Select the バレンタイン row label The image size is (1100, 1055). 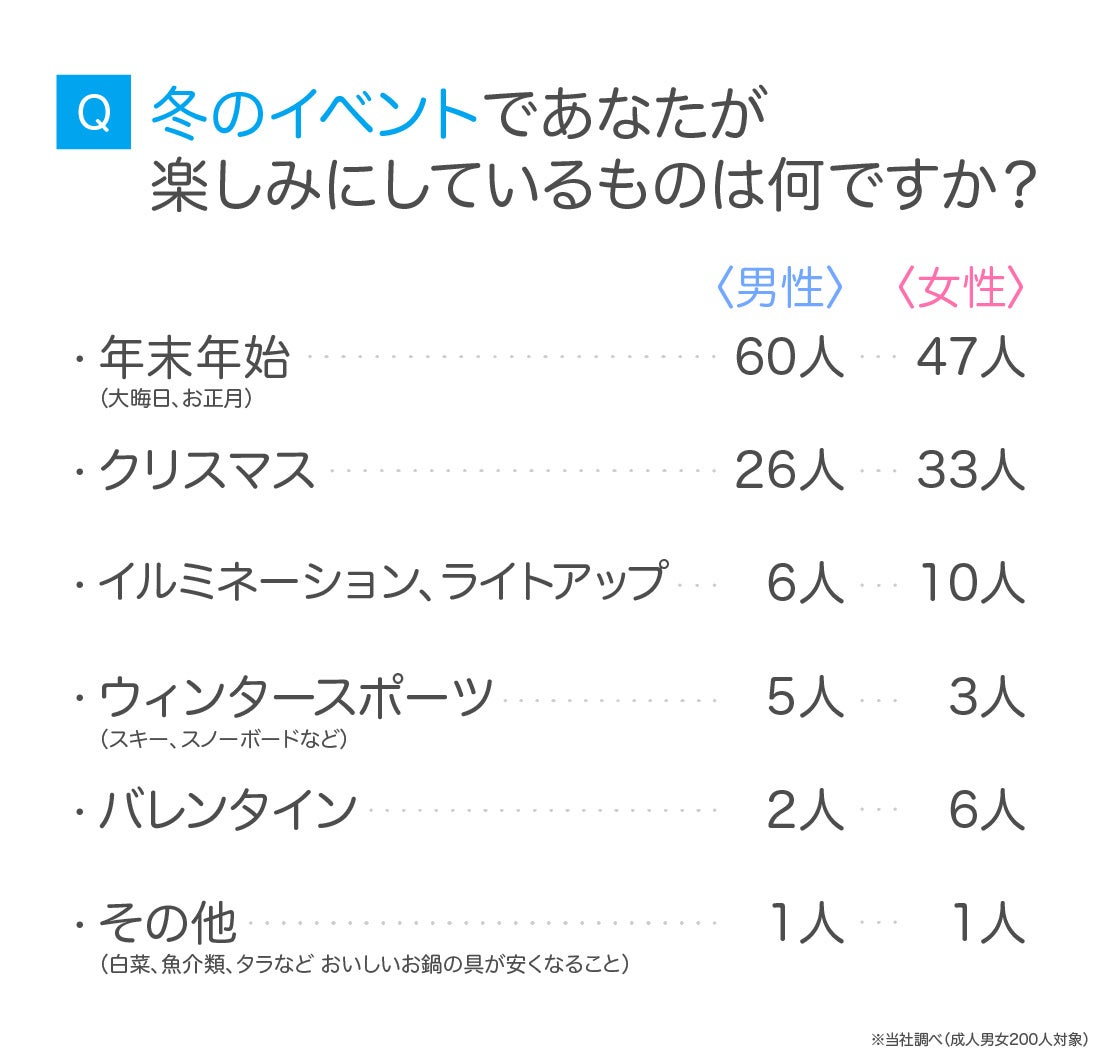(x=228, y=809)
